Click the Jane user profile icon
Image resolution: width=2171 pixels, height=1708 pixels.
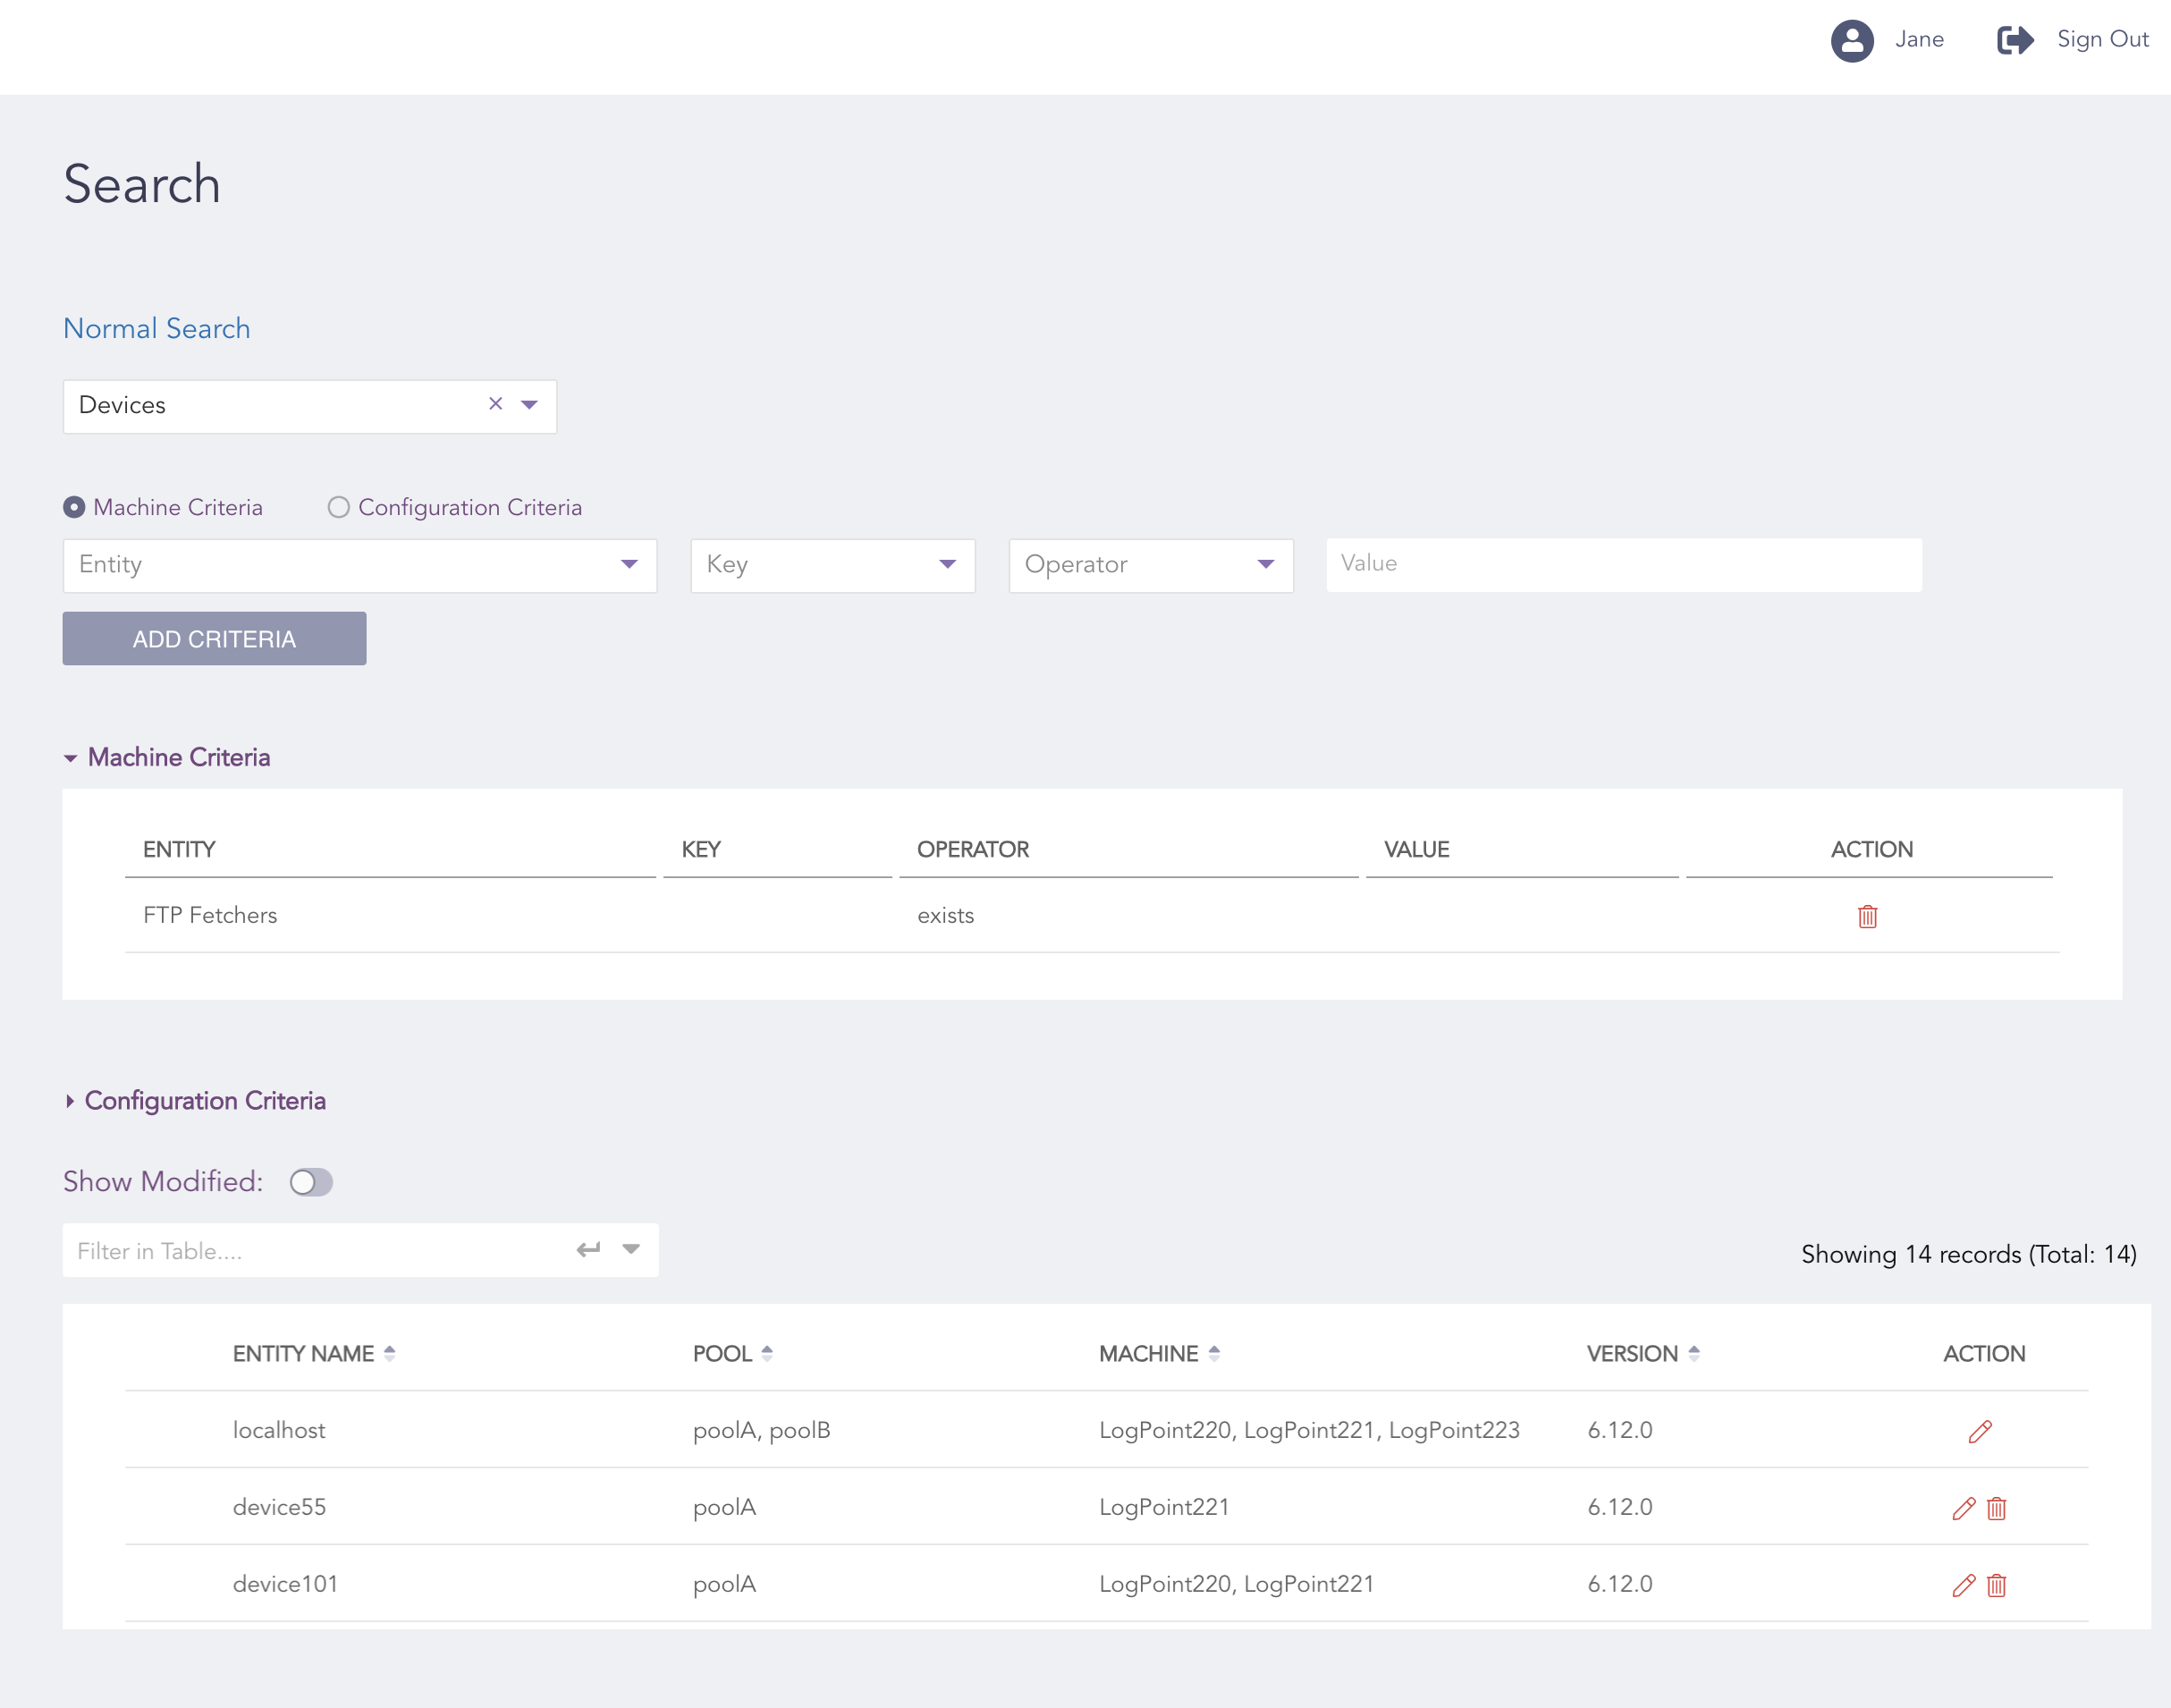[x=1851, y=40]
